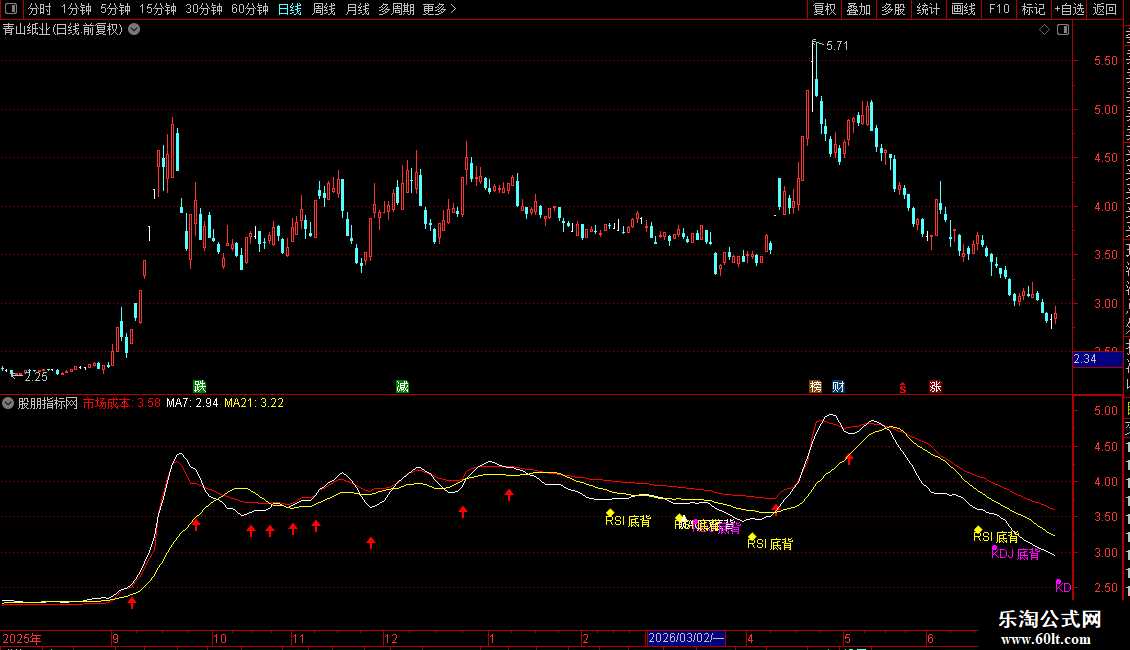Open the 统计 statistics tool

pyautogui.click(x=927, y=9)
